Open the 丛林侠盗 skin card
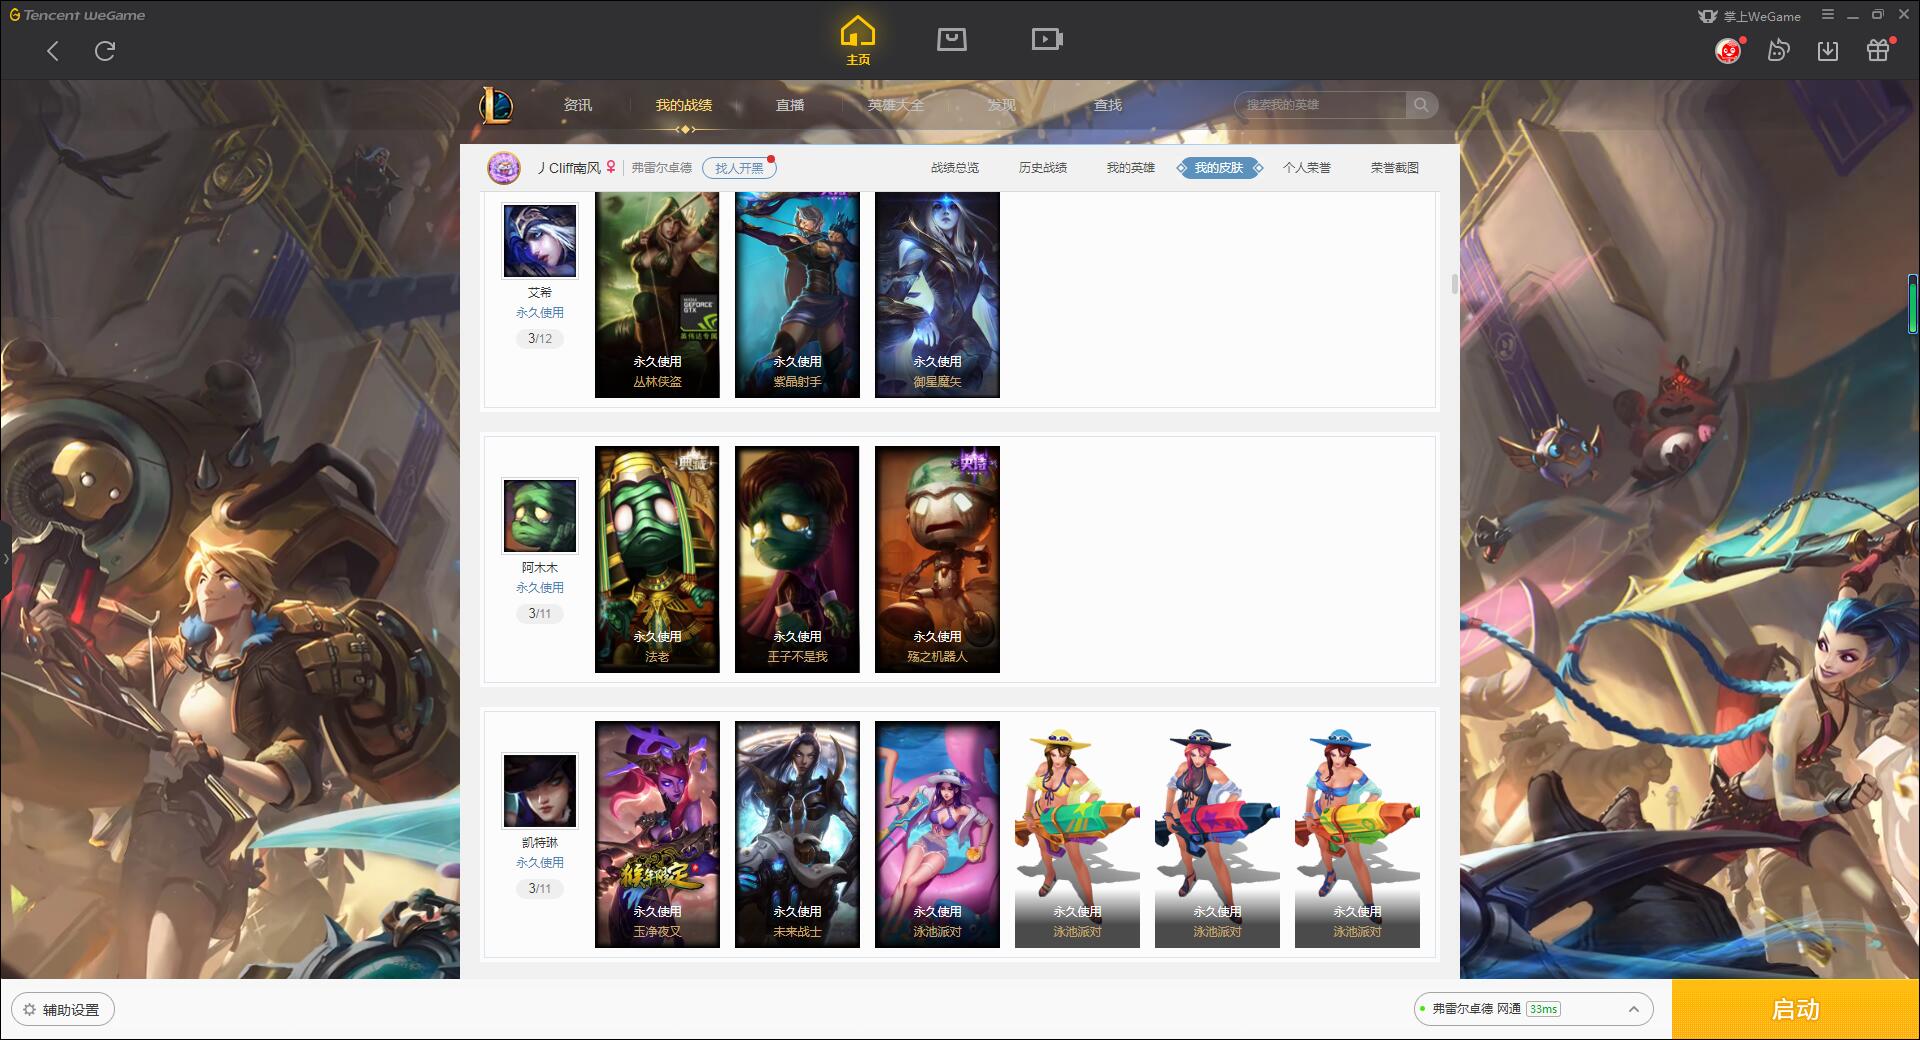The width and height of the screenshot is (1920, 1040). (657, 295)
